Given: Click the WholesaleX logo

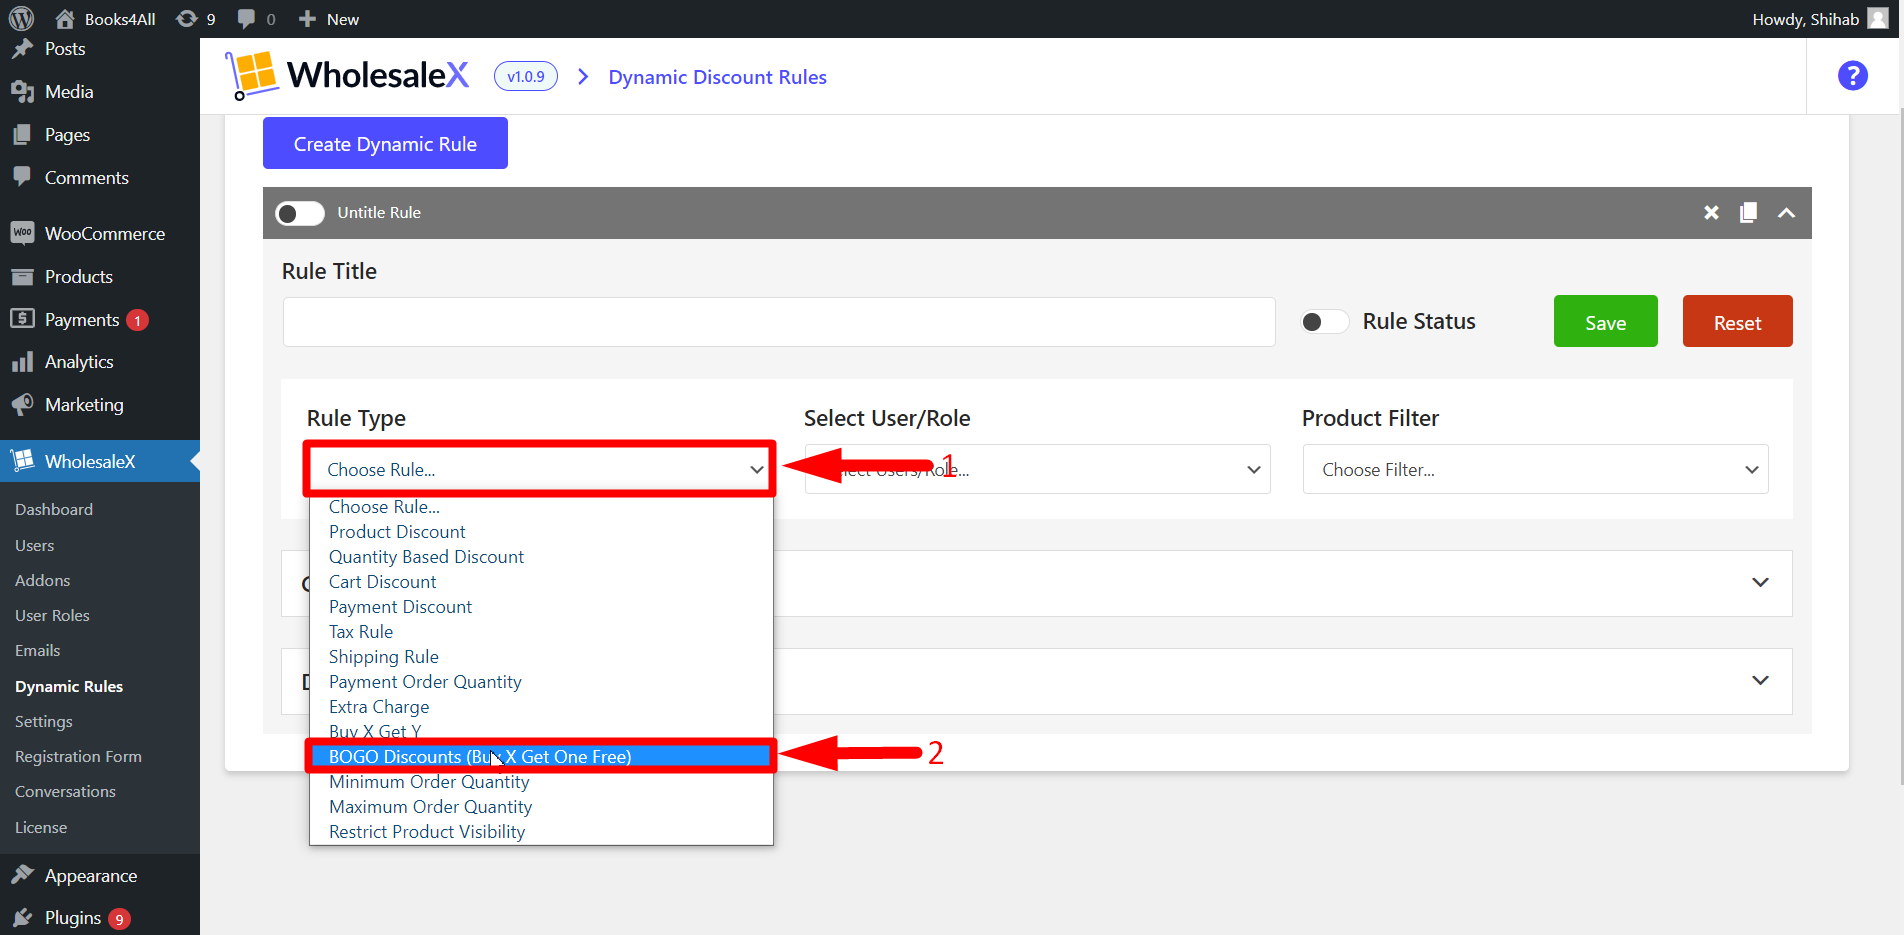Looking at the screenshot, I should tap(347, 76).
